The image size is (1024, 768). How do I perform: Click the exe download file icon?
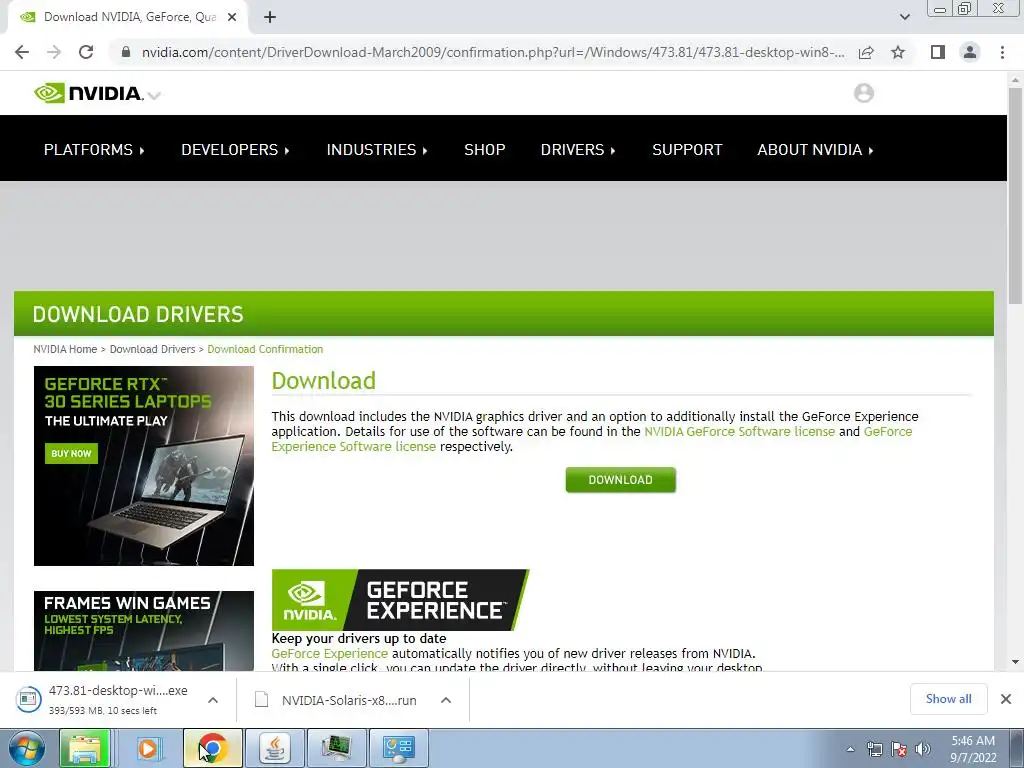pyautogui.click(x=28, y=699)
